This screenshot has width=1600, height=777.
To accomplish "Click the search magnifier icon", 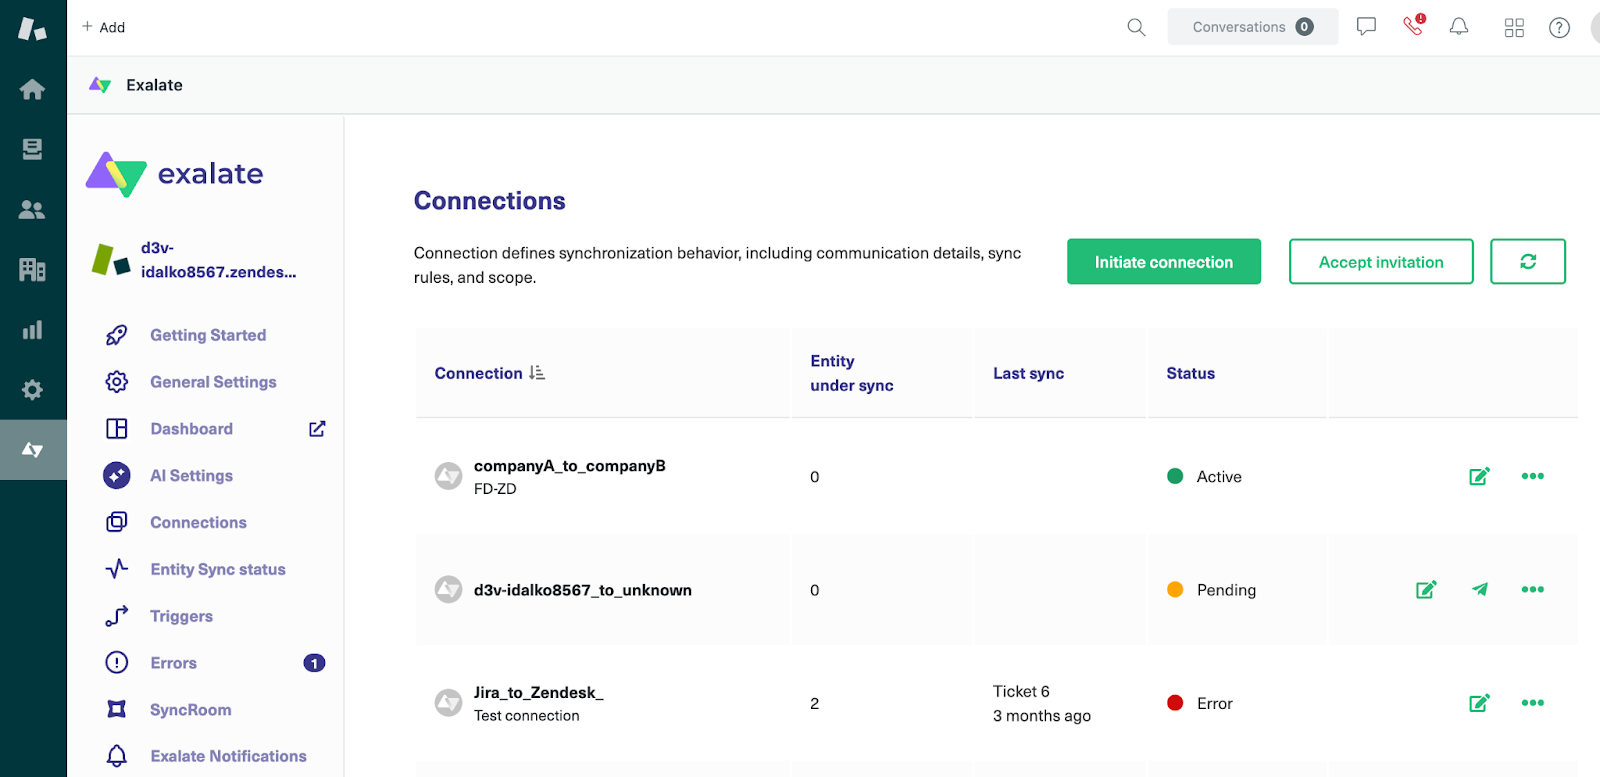I will pos(1136,27).
